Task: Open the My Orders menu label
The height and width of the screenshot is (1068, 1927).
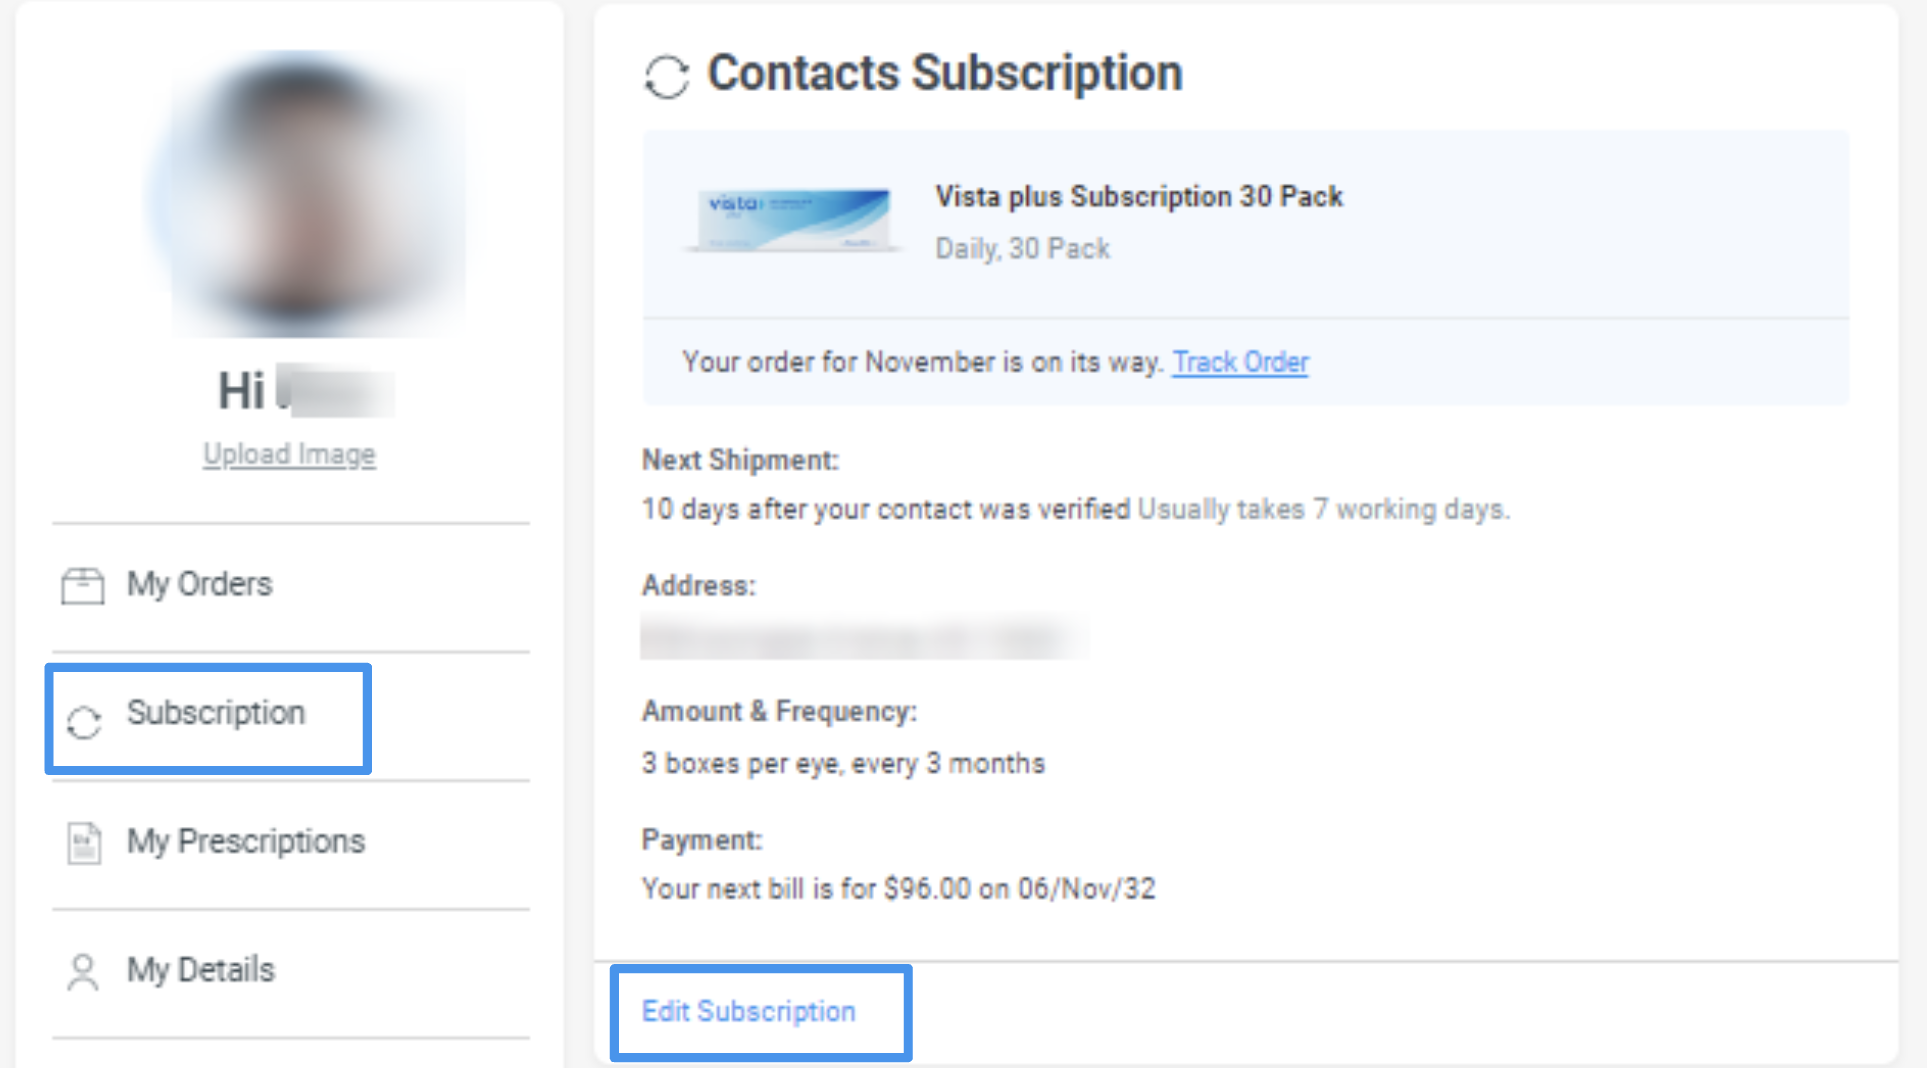Action: pyautogui.click(x=199, y=584)
